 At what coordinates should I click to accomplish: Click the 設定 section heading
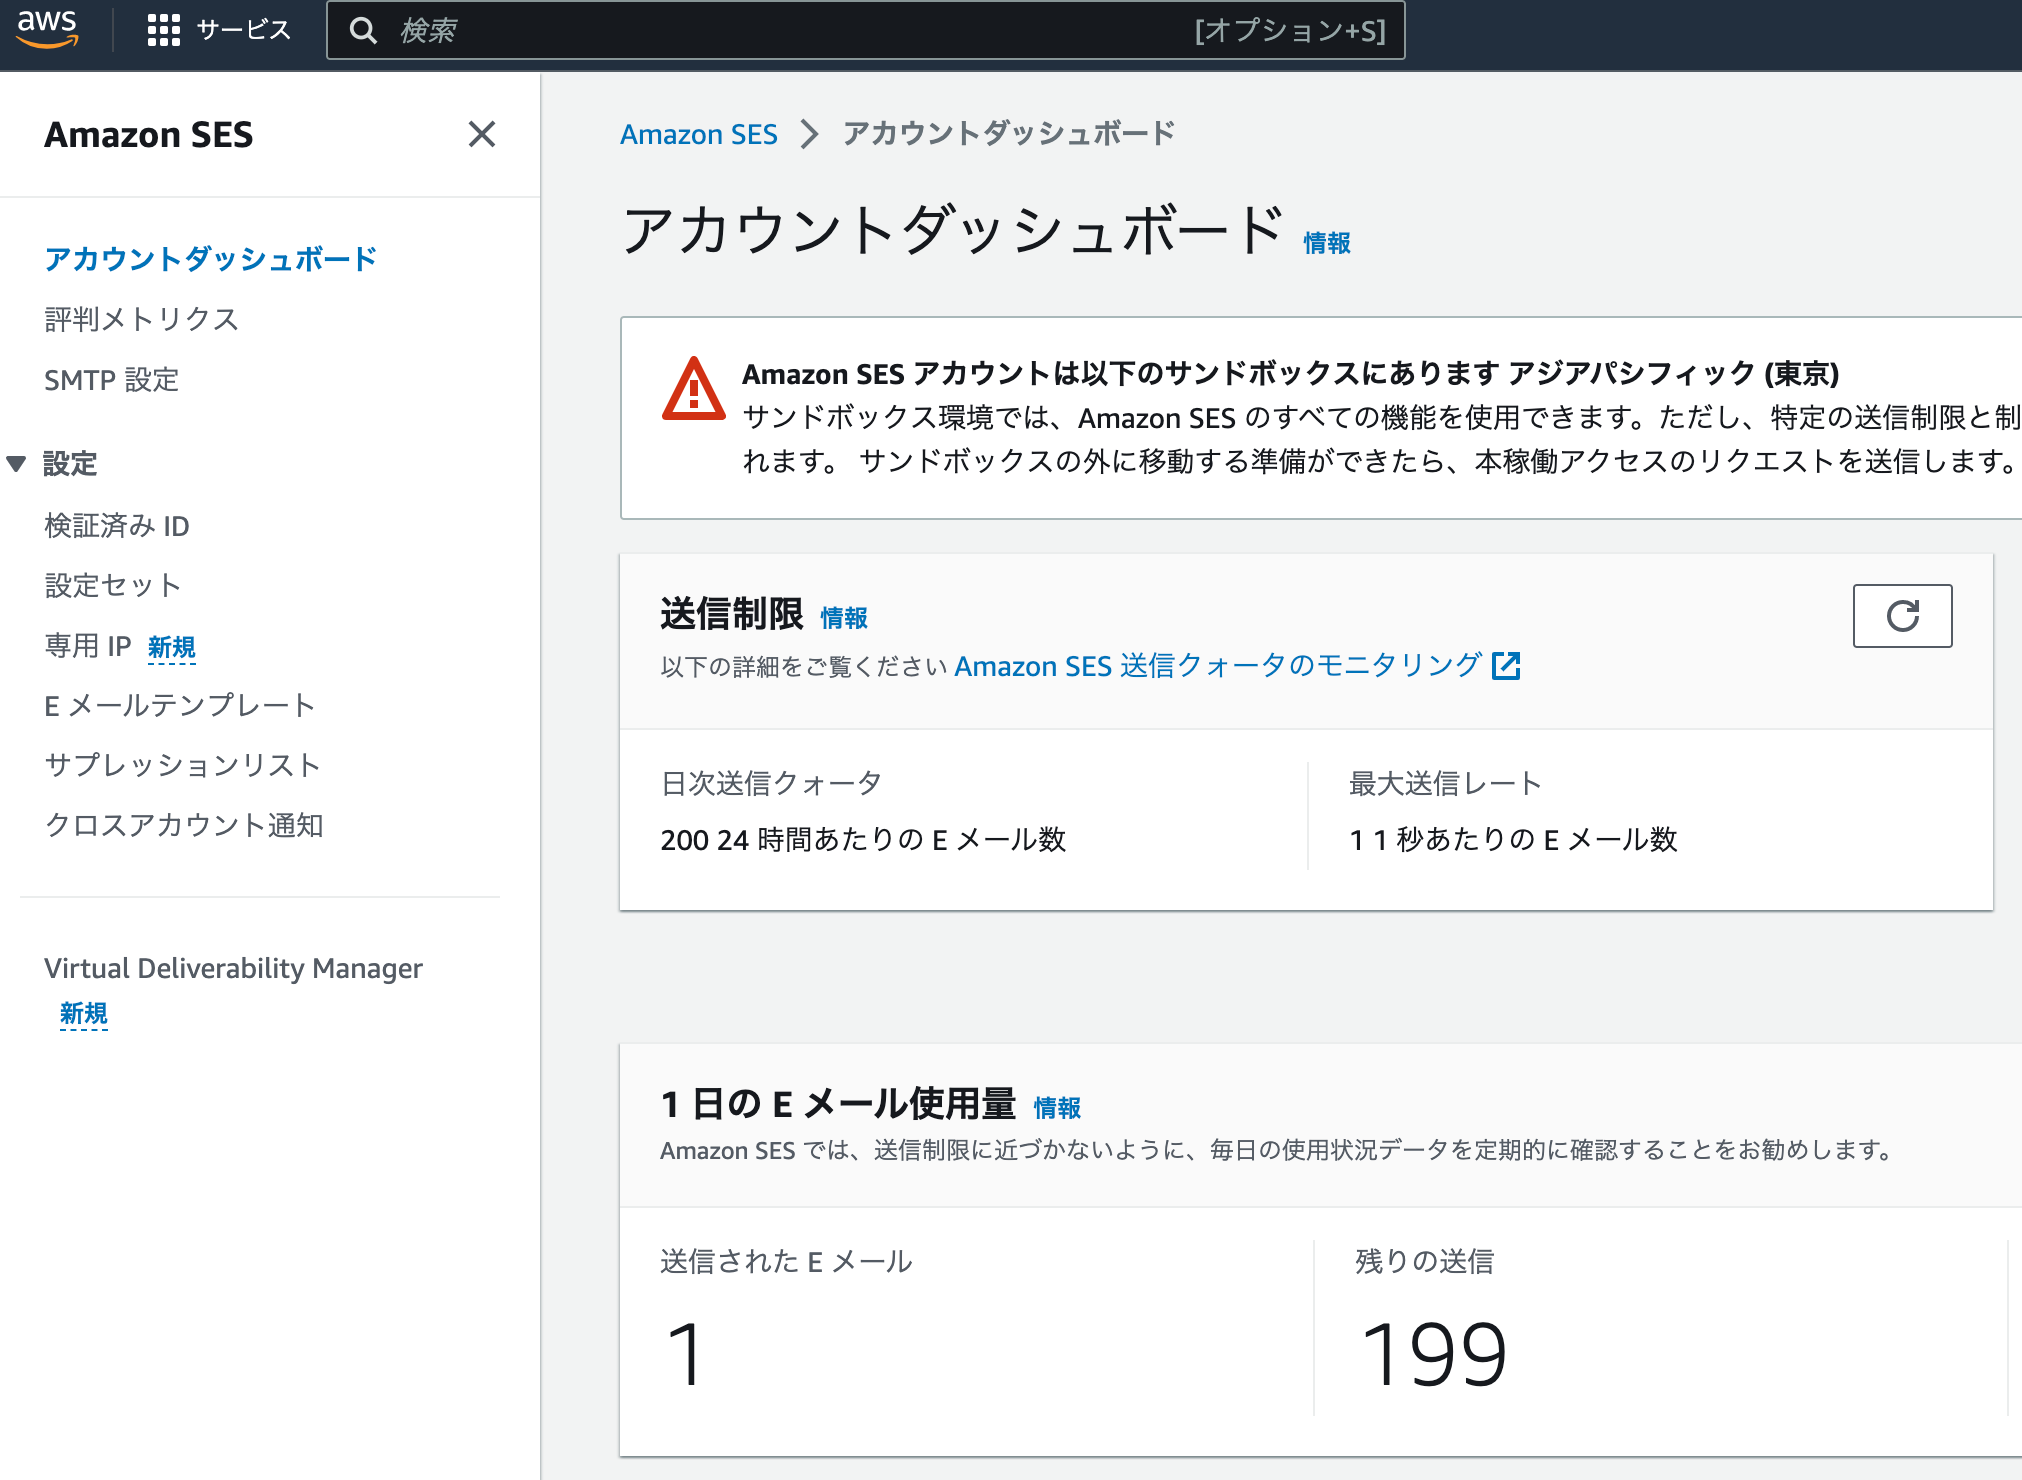tap(70, 464)
